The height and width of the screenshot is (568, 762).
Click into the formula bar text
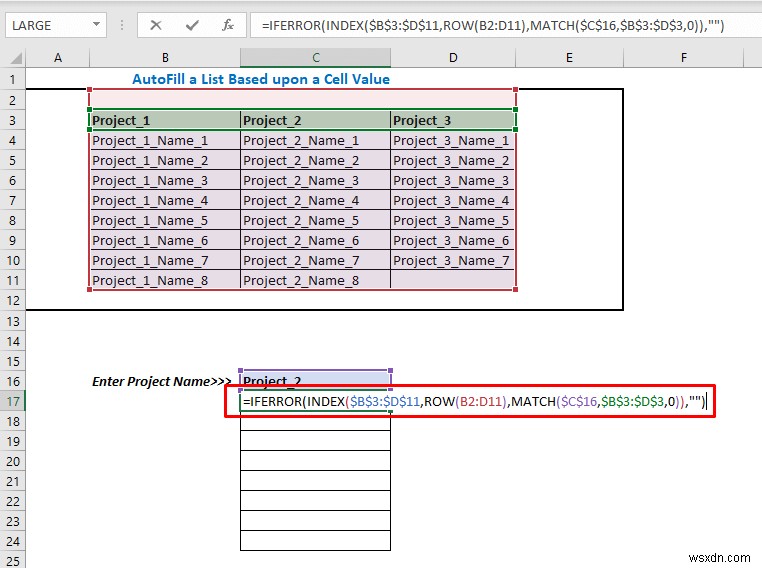pyautogui.click(x=493, y=25)
